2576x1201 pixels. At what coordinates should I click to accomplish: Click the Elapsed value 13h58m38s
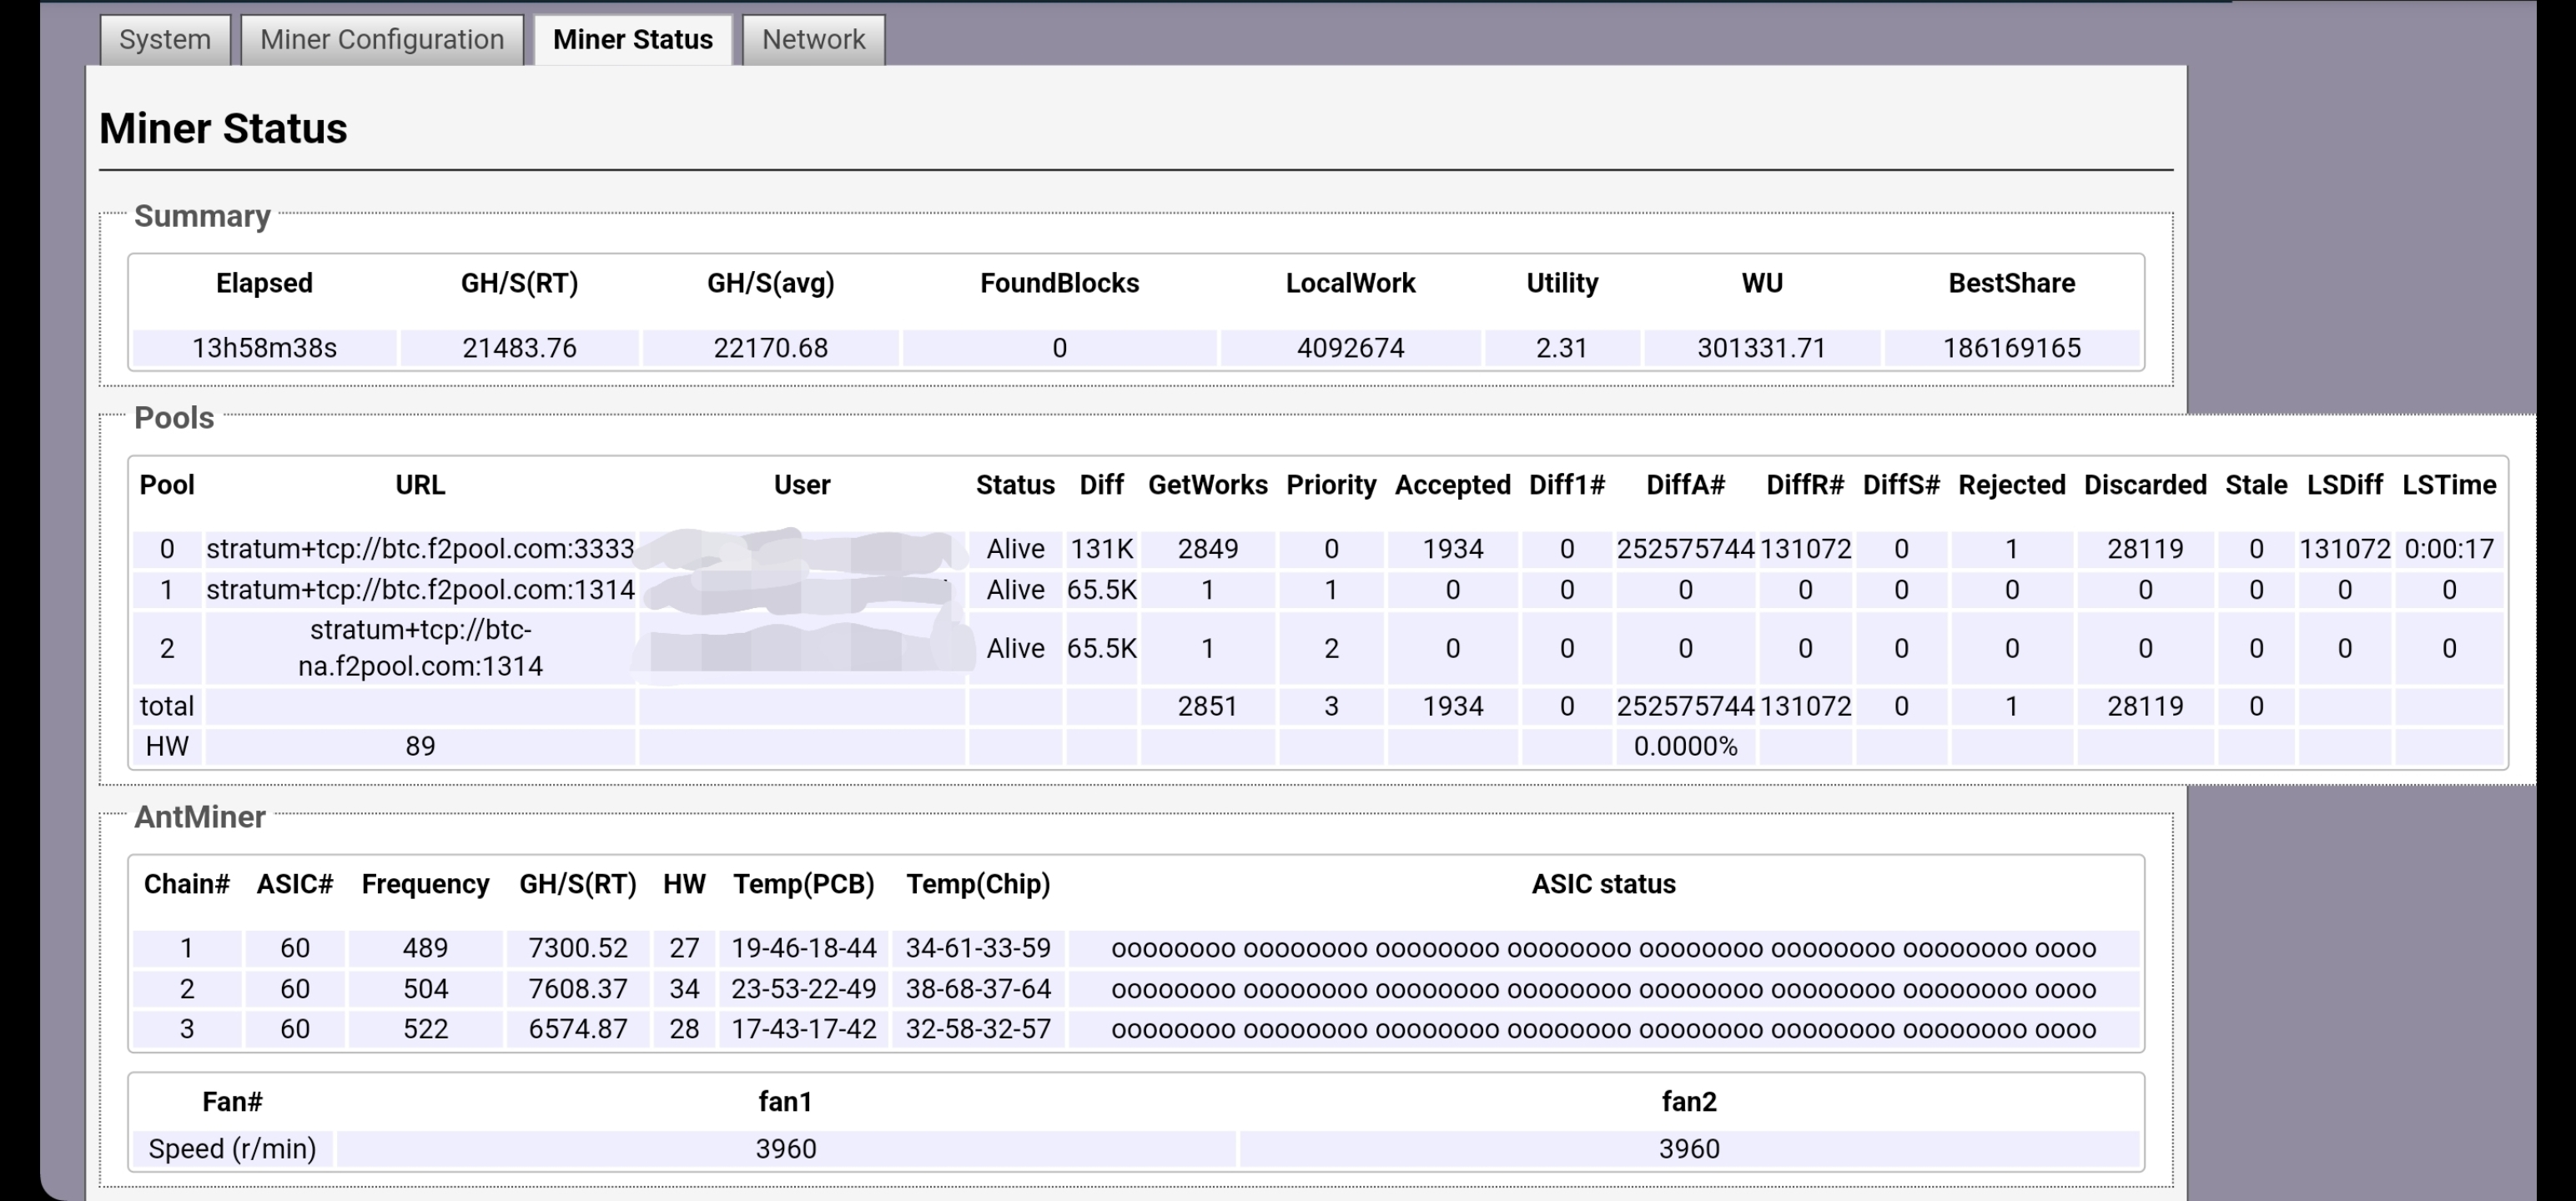click(x=264, y=348)
